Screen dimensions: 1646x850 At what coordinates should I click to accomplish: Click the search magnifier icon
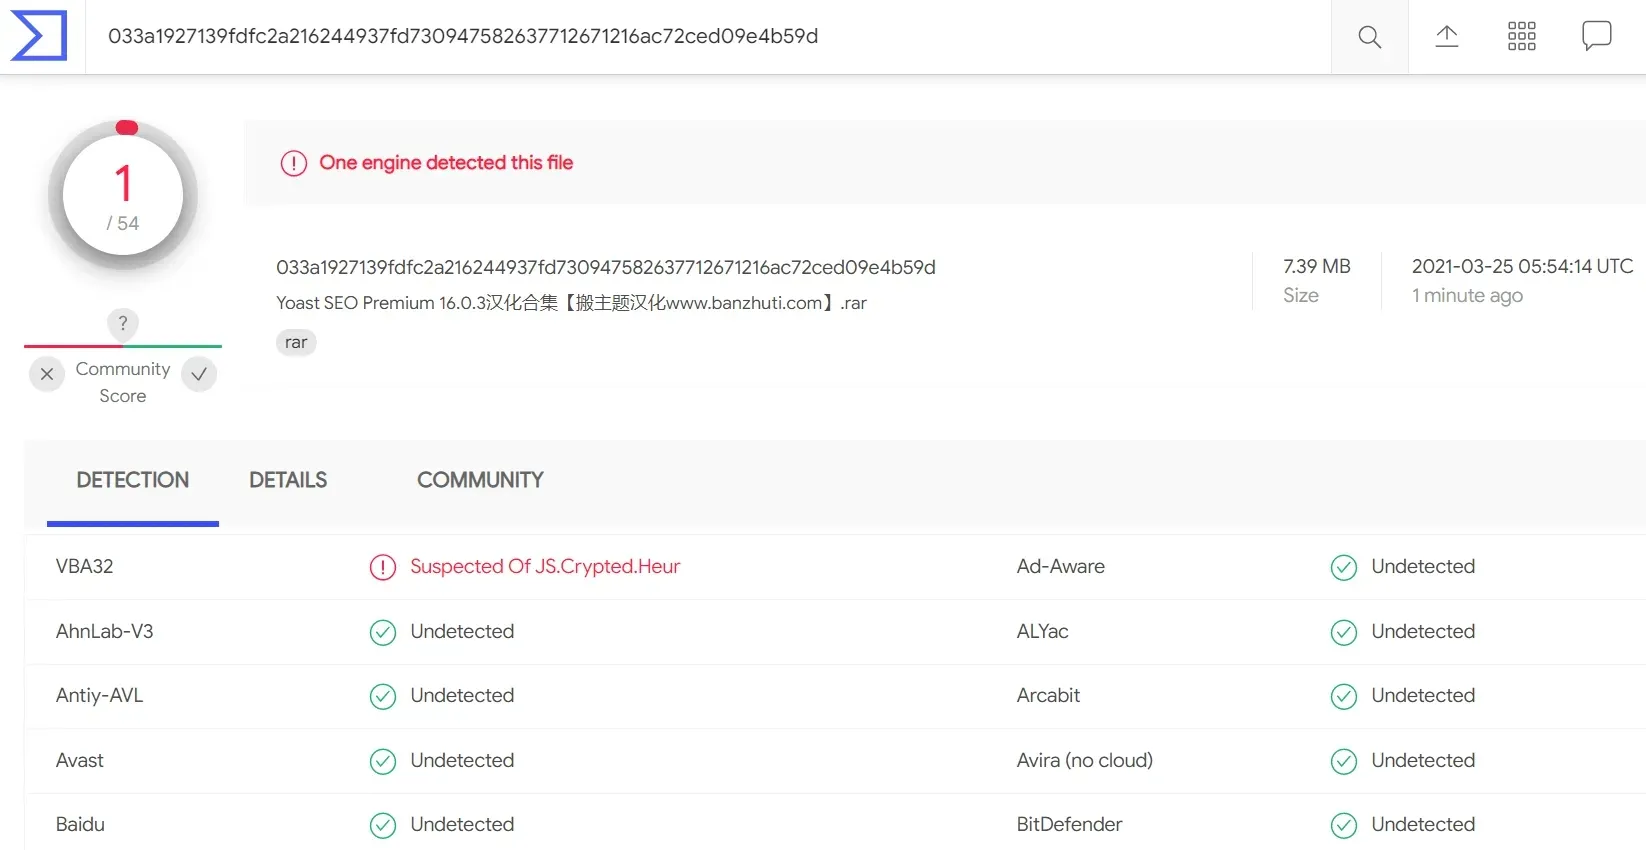click(1369, 37)
